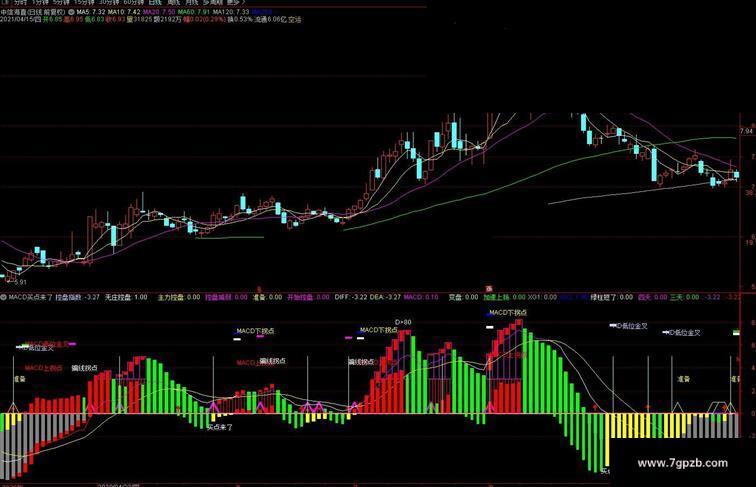Click the 无庄控盘: 1.00 value
The height and width of the screenshot is (487, 756).
[126, 297]
